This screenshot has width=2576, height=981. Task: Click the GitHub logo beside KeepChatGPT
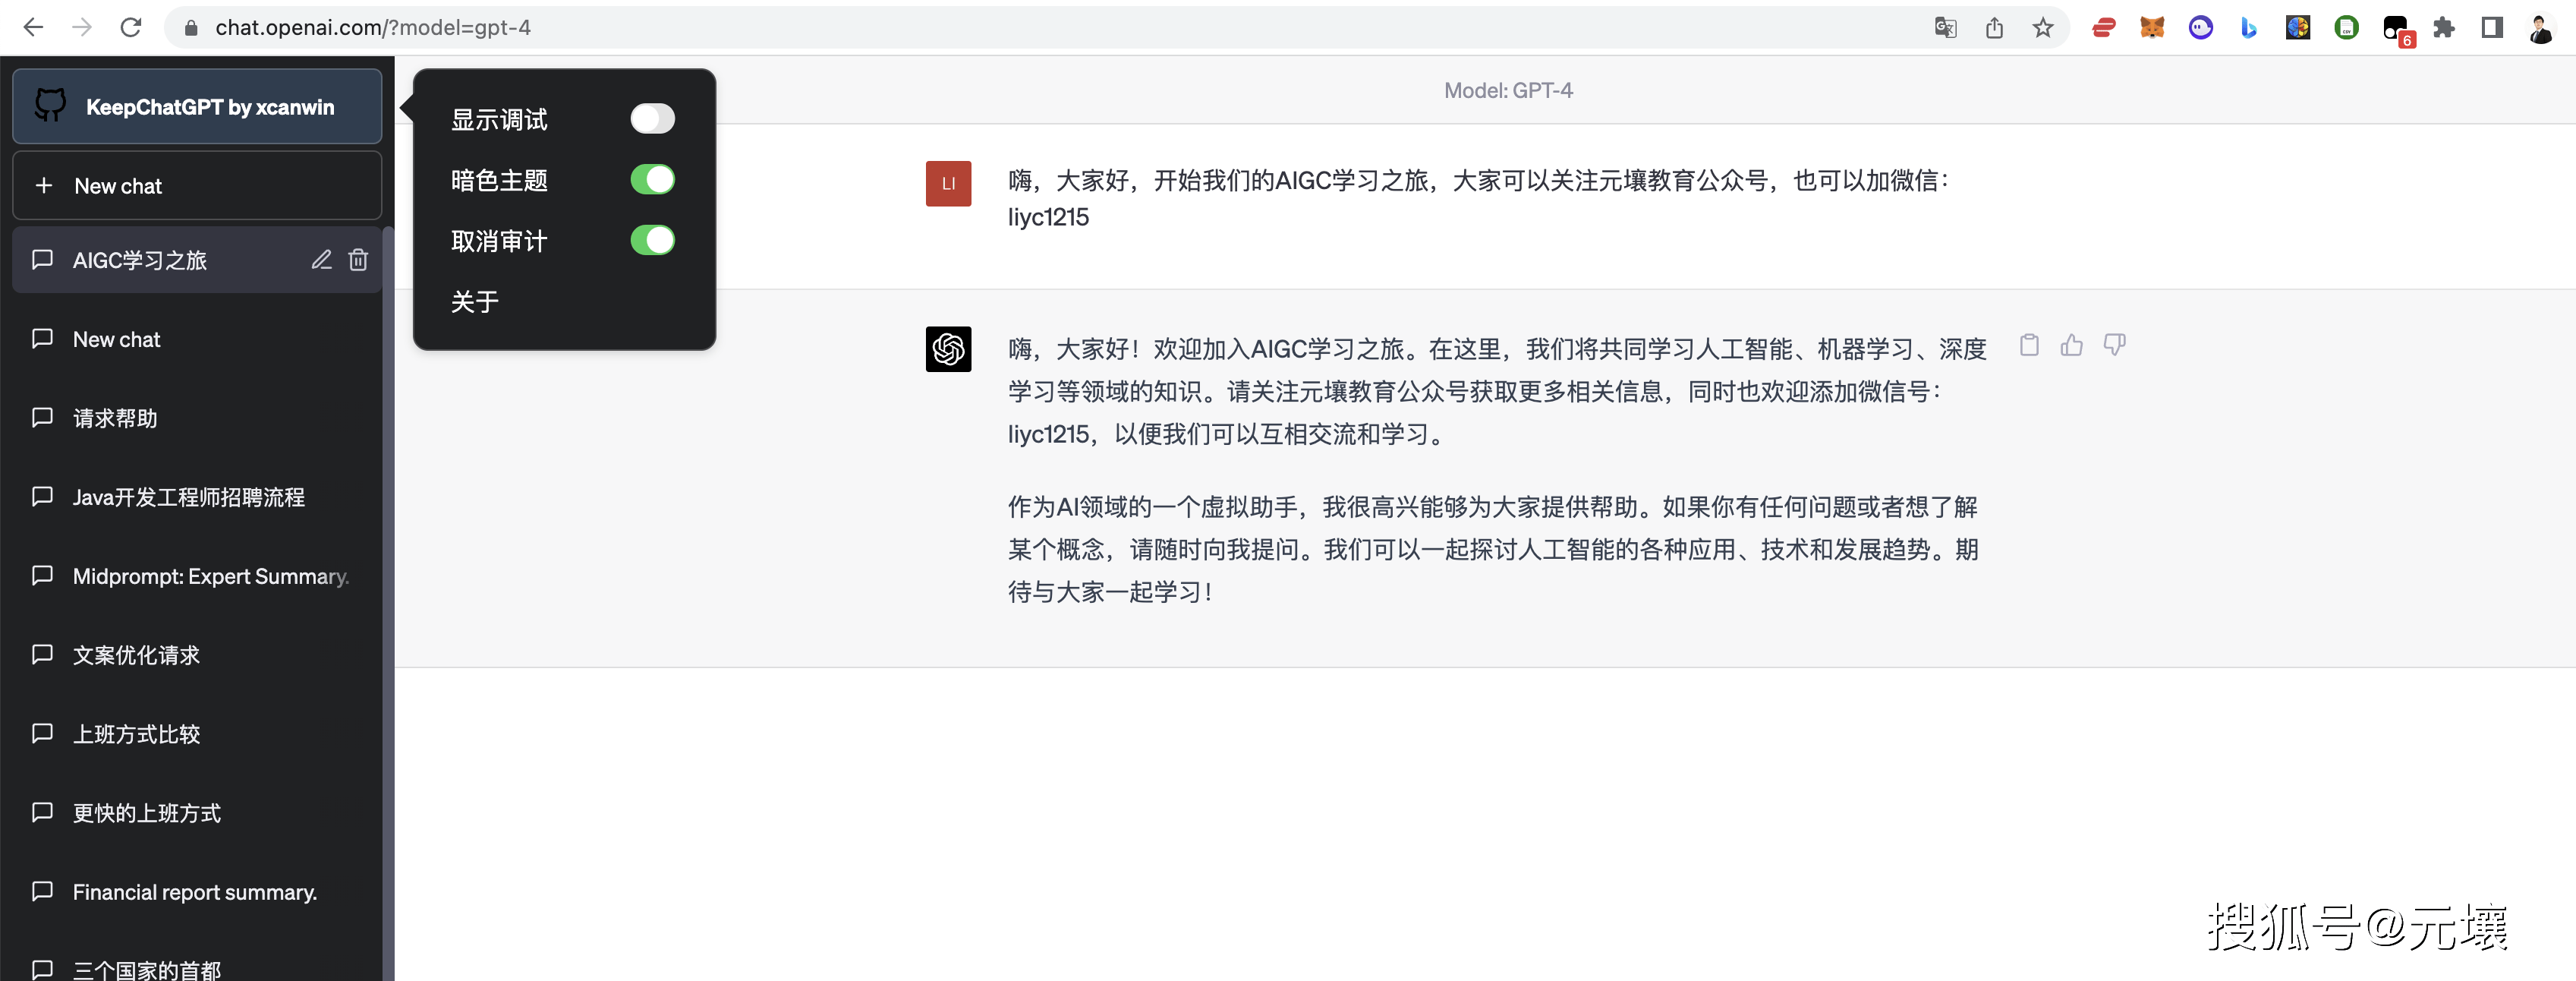(x=50, y=105)
